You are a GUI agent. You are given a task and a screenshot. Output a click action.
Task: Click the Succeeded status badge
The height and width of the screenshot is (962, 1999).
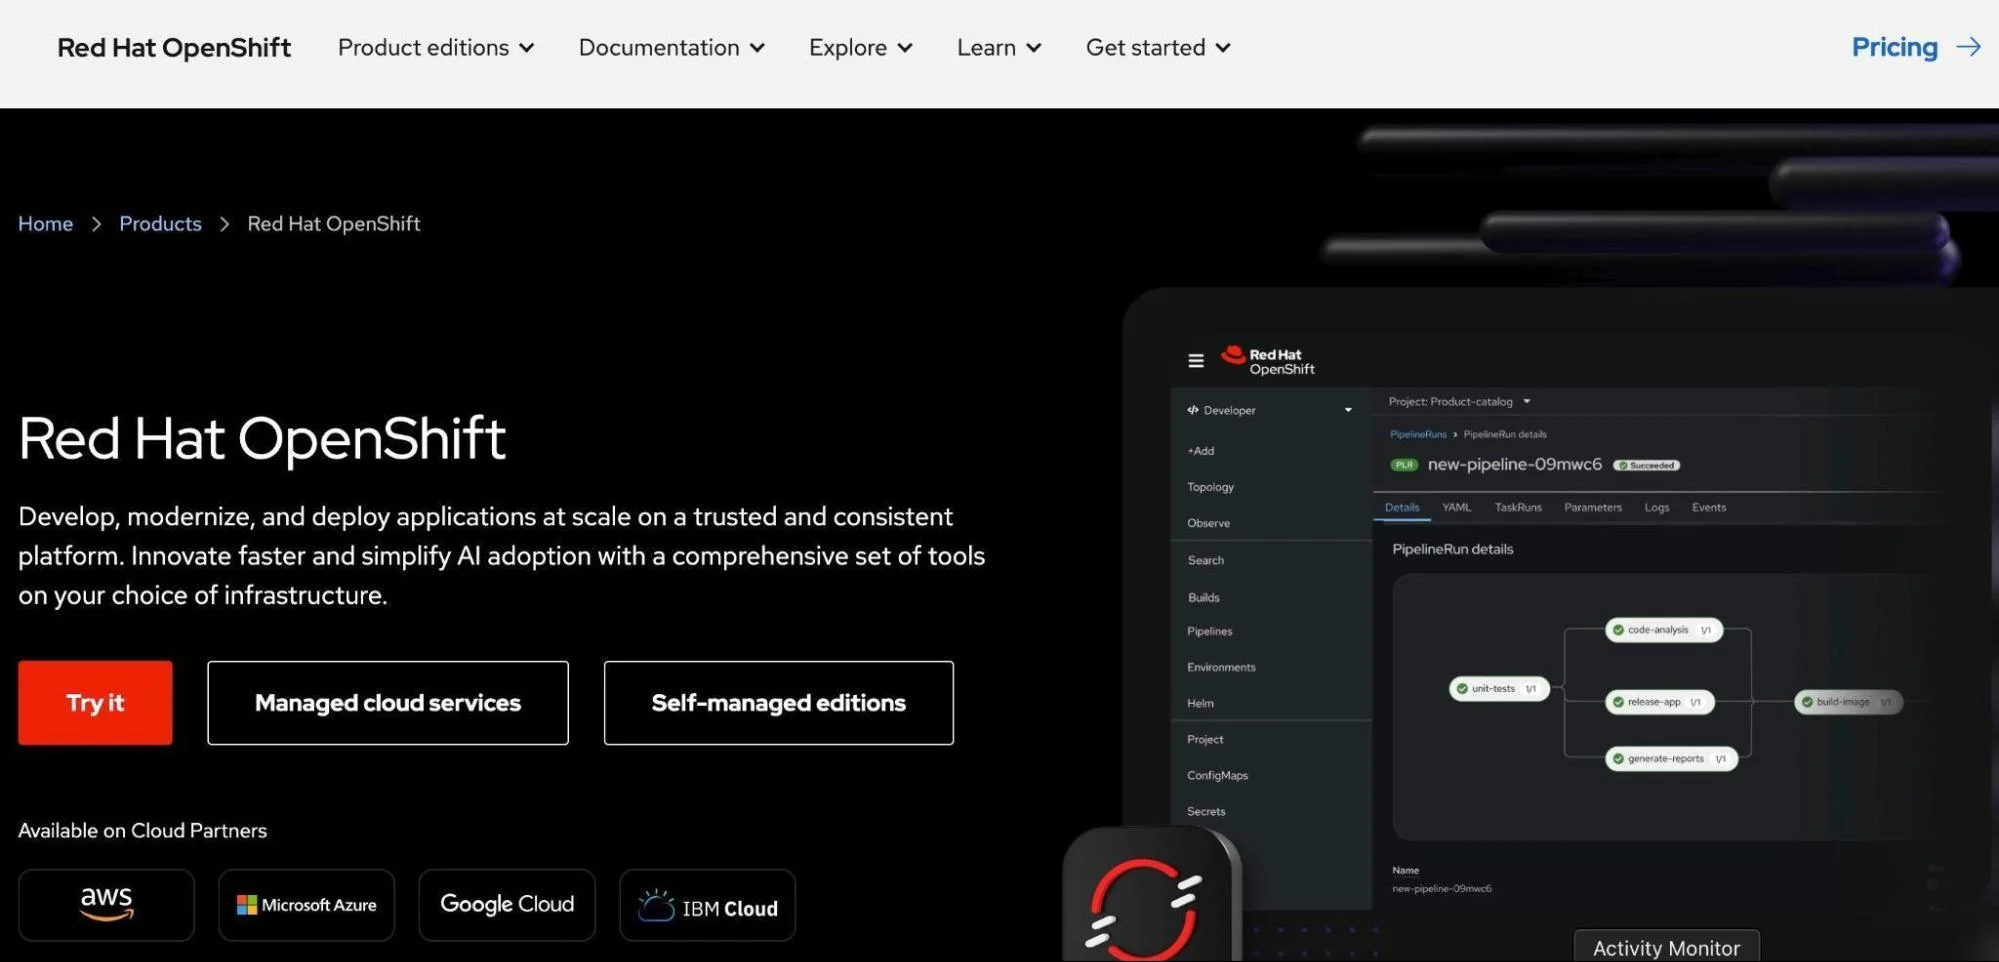point(1646,465)
